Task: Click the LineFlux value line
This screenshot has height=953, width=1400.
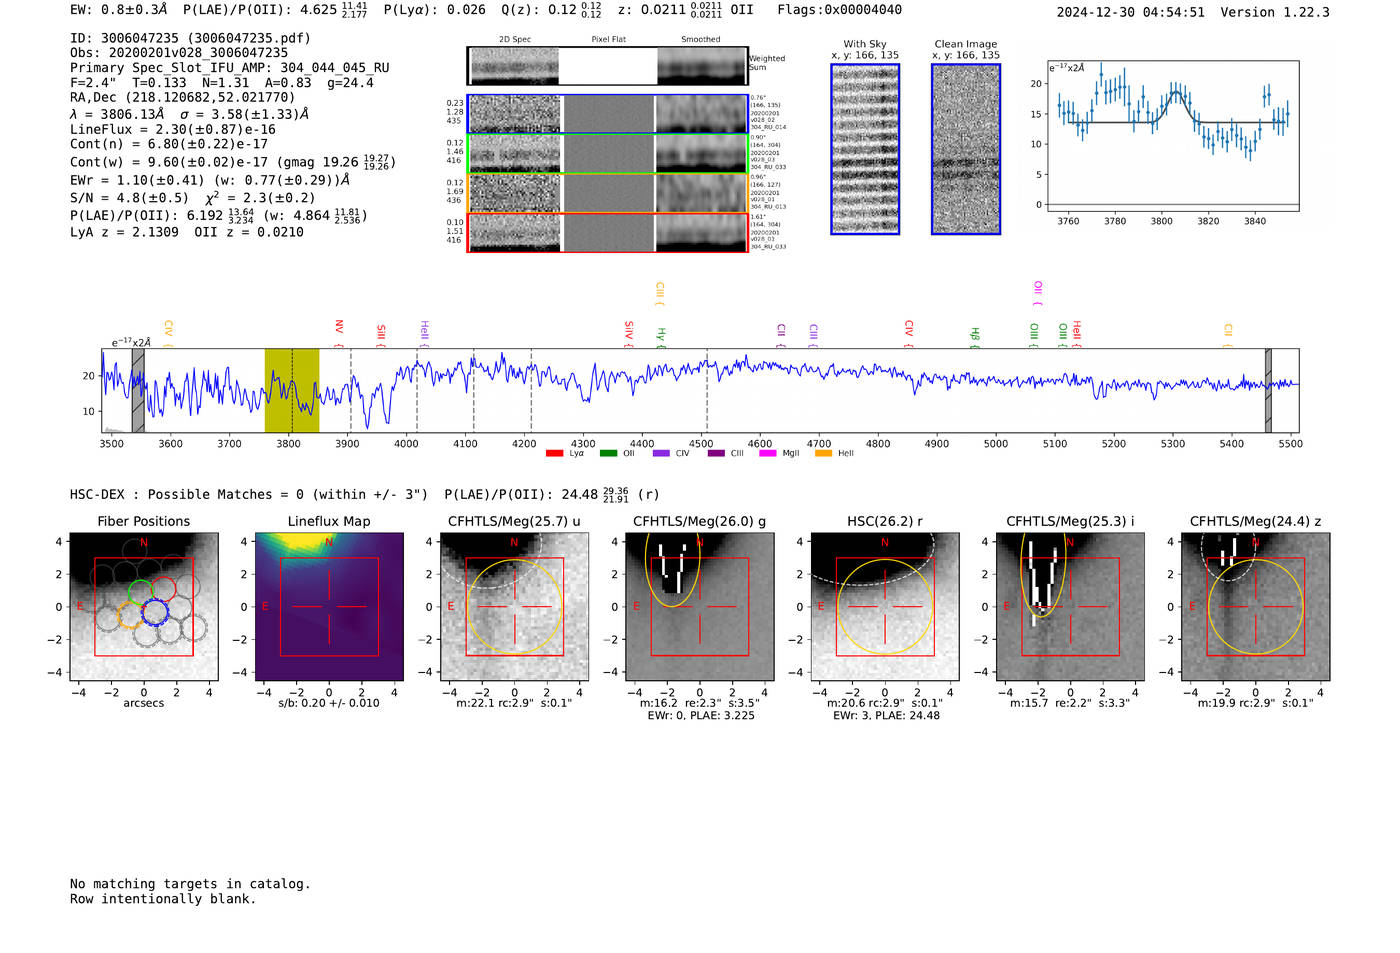Action: click(x=173, y=129)
